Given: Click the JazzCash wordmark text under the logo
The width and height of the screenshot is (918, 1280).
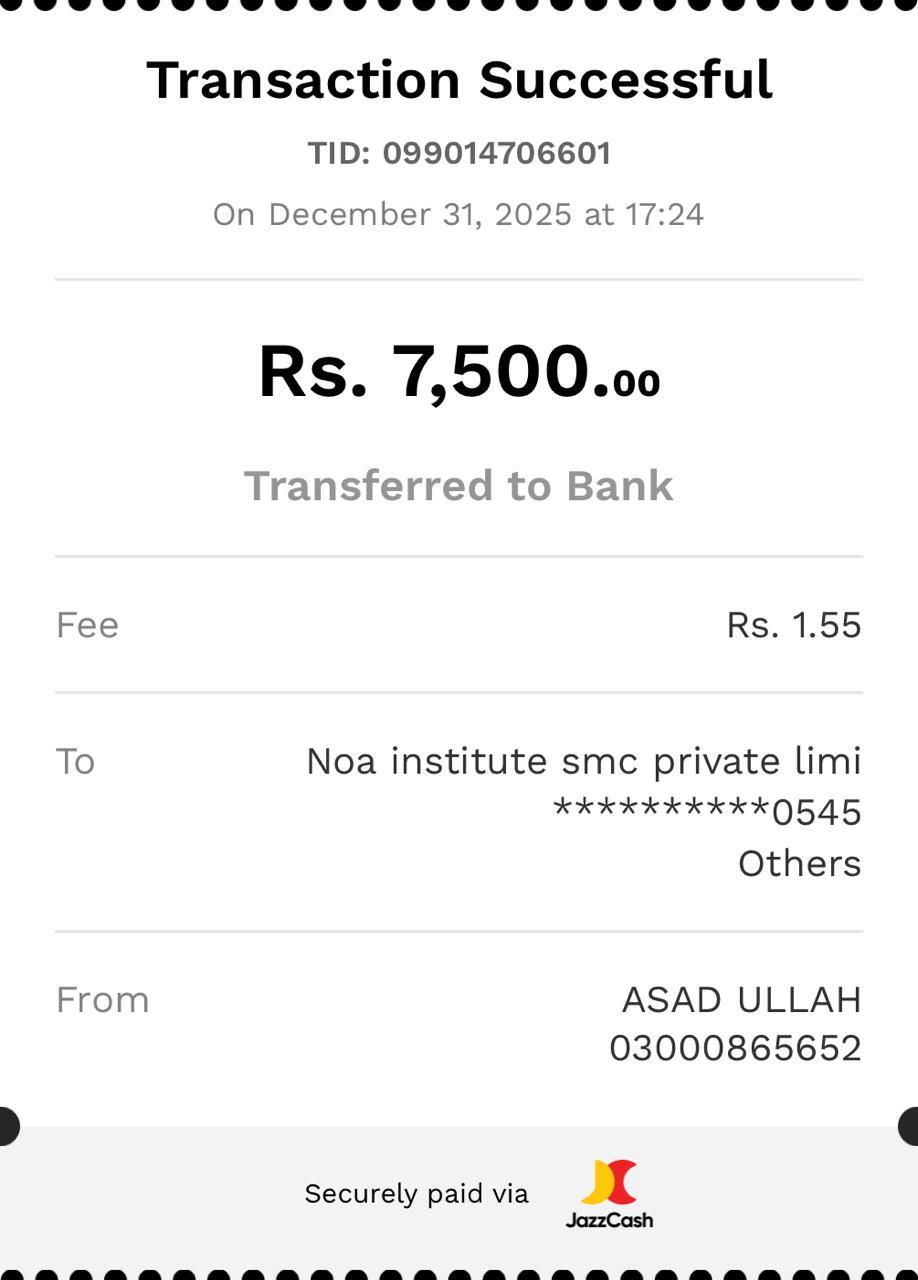Looking at the screenshot, I should tap(609, 1220).
